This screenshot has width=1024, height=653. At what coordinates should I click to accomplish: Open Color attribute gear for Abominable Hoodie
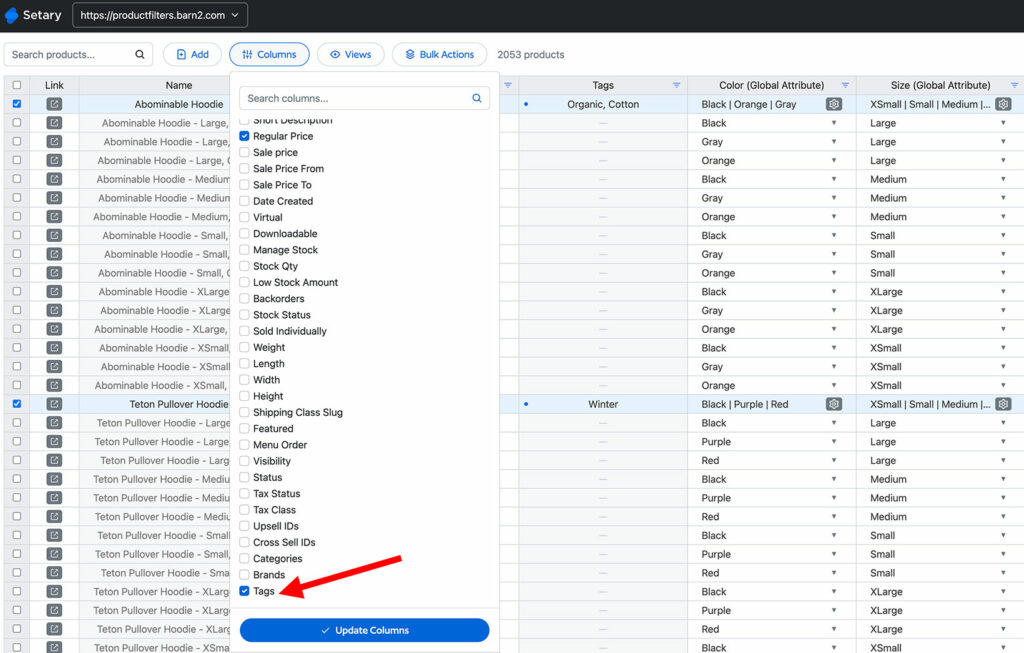tap(833, 104)
